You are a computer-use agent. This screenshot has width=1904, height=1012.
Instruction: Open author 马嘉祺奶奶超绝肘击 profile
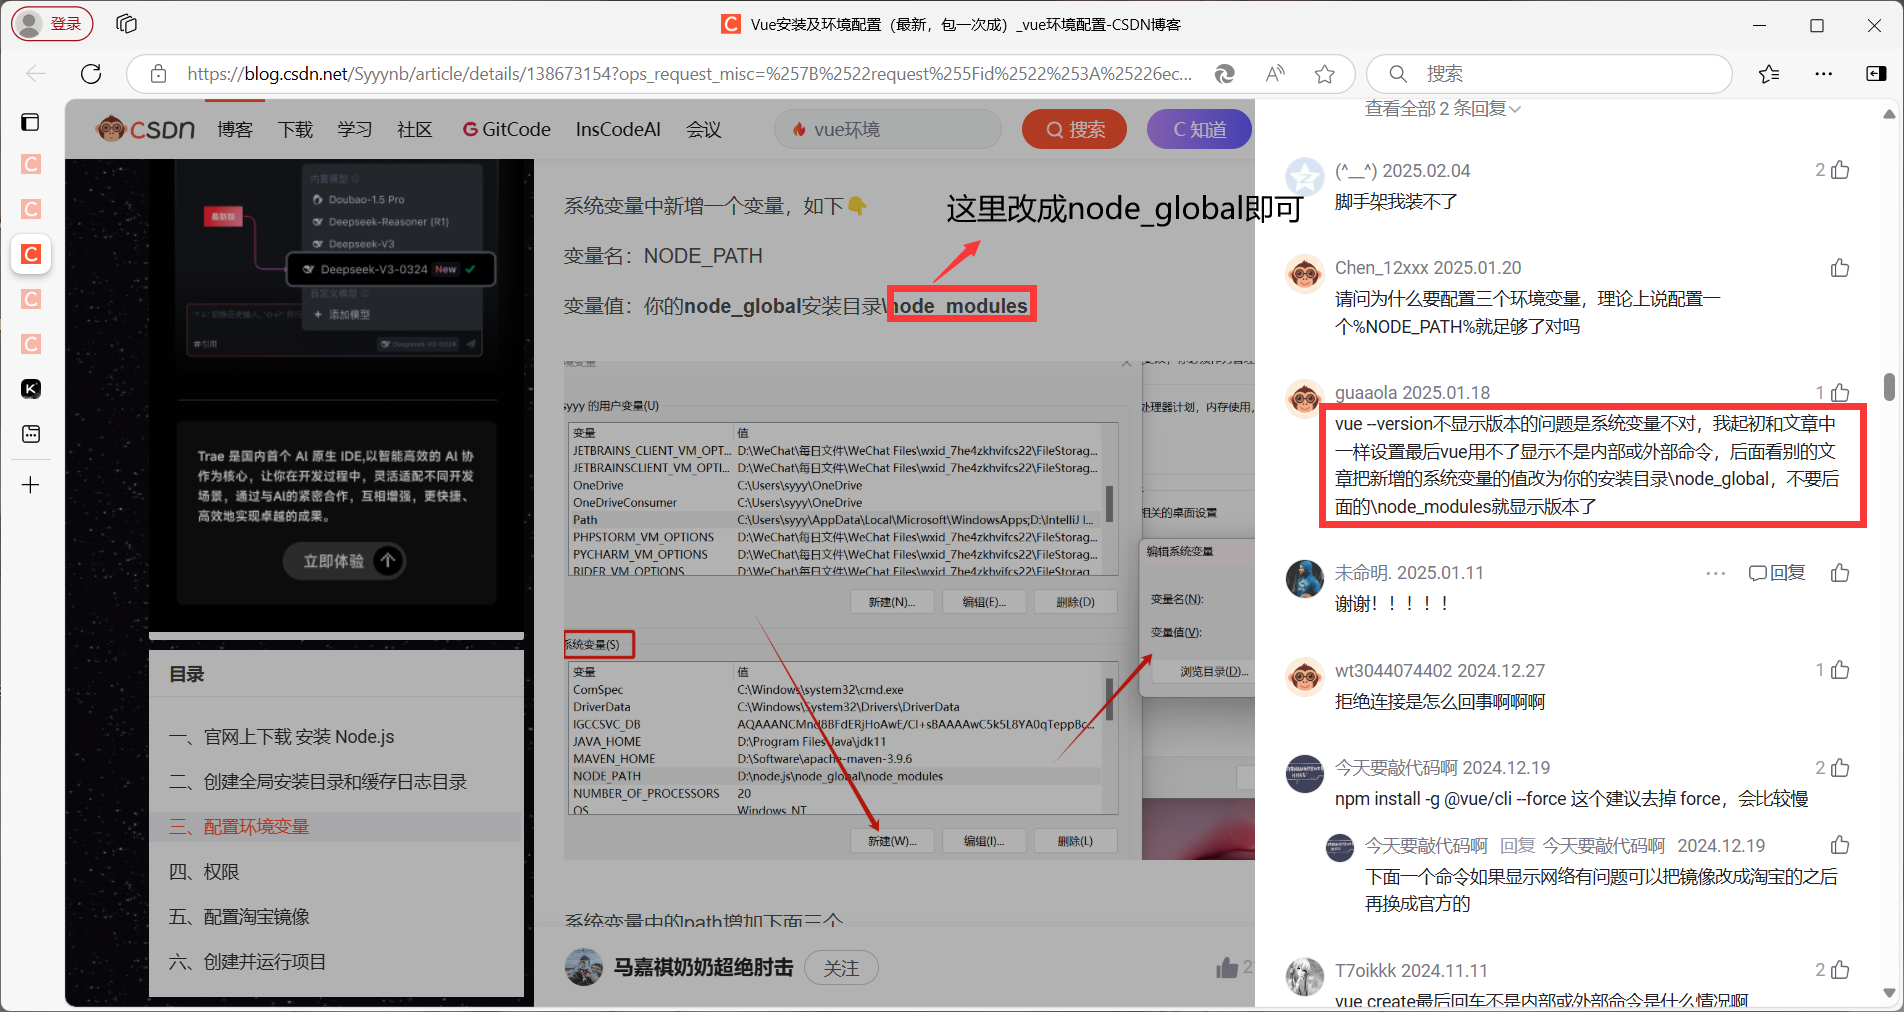(x=703, y=967)
